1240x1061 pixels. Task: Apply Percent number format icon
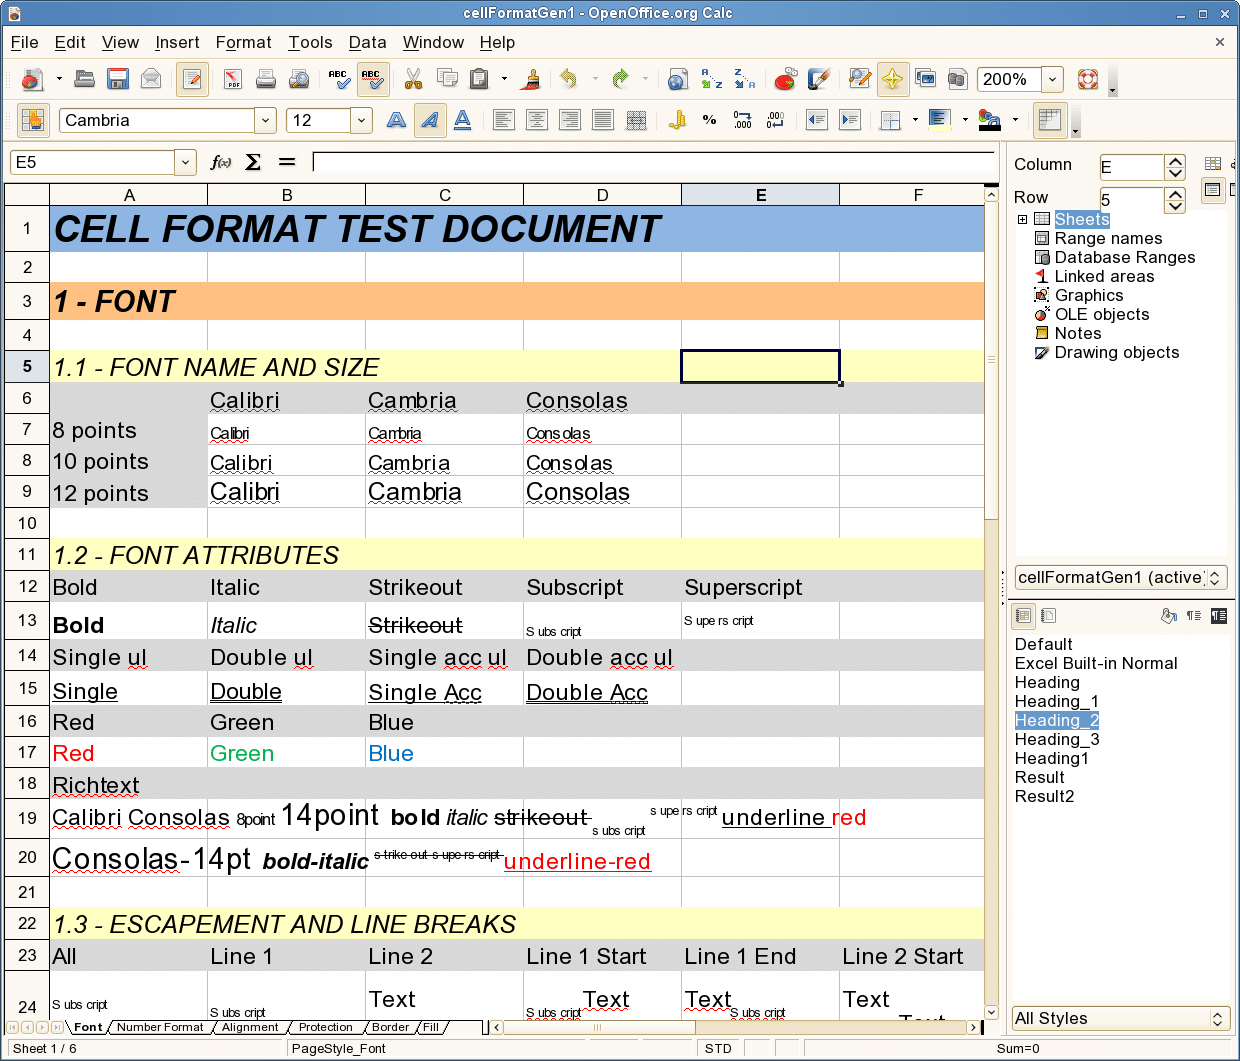tap(710, 120)
